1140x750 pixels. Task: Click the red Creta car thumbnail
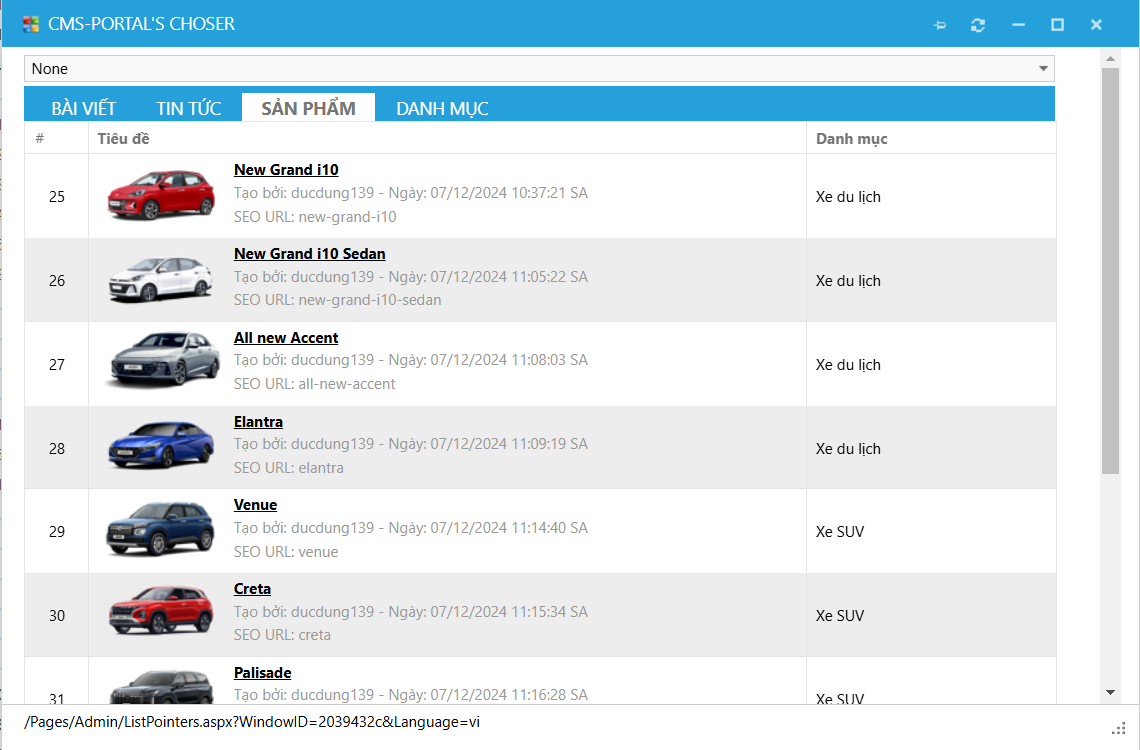(x=161, y=614)
